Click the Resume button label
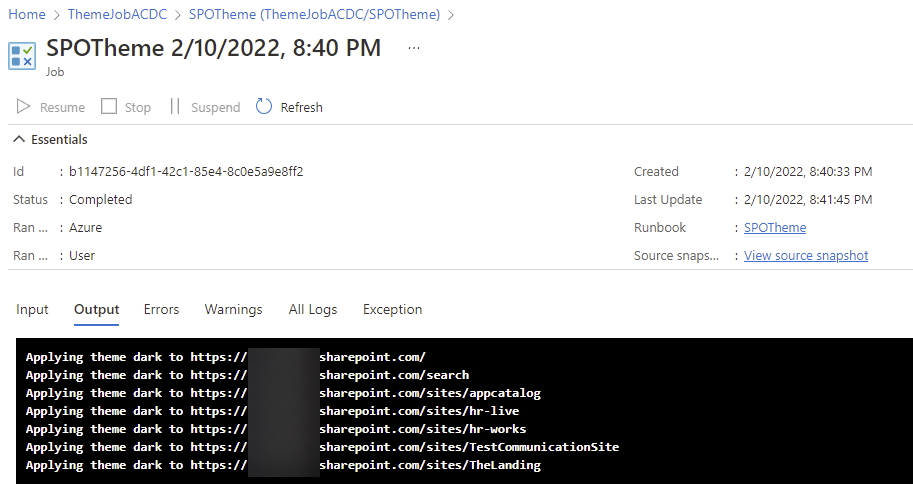The width and height of the screenshot is (913, 487). tap(62, 108)
